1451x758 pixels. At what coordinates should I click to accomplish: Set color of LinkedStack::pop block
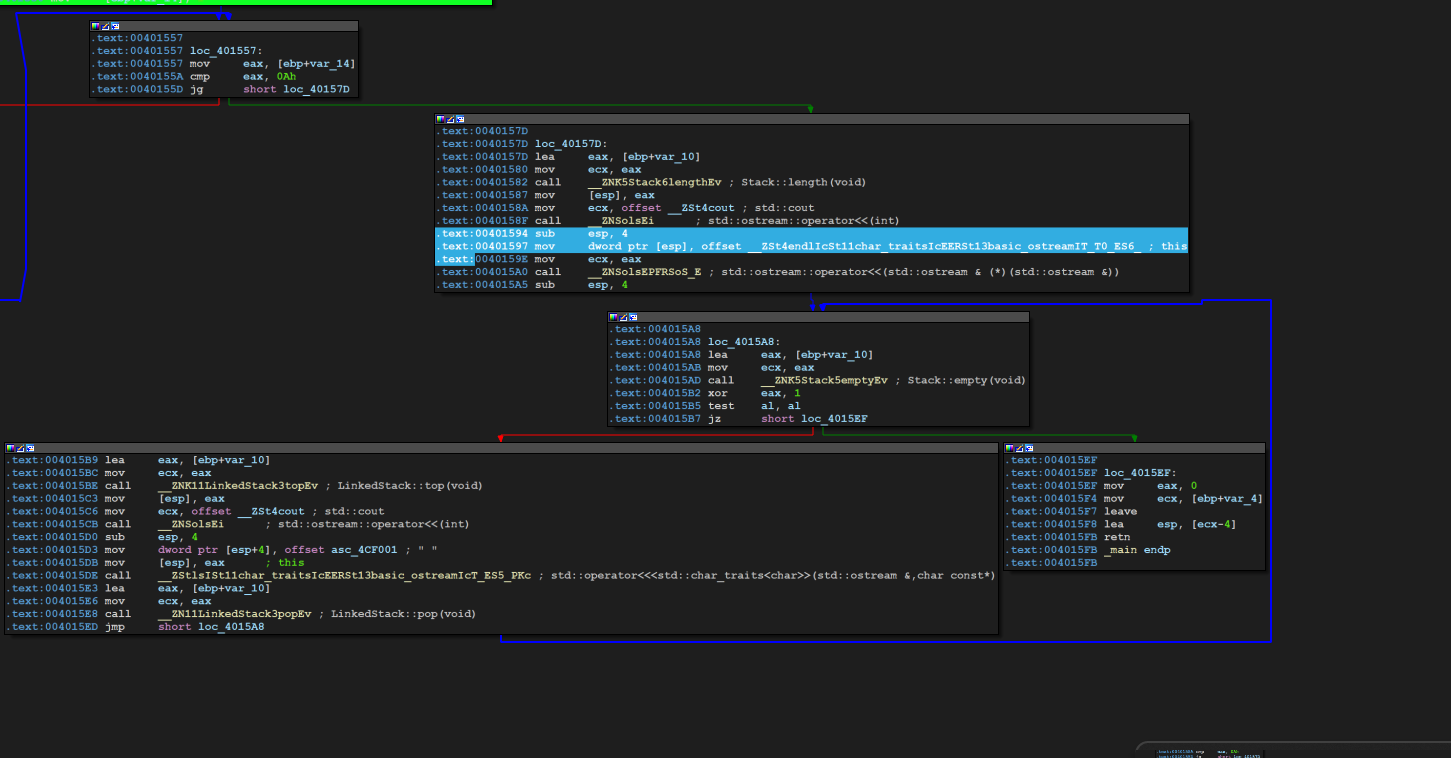(10, 448)
